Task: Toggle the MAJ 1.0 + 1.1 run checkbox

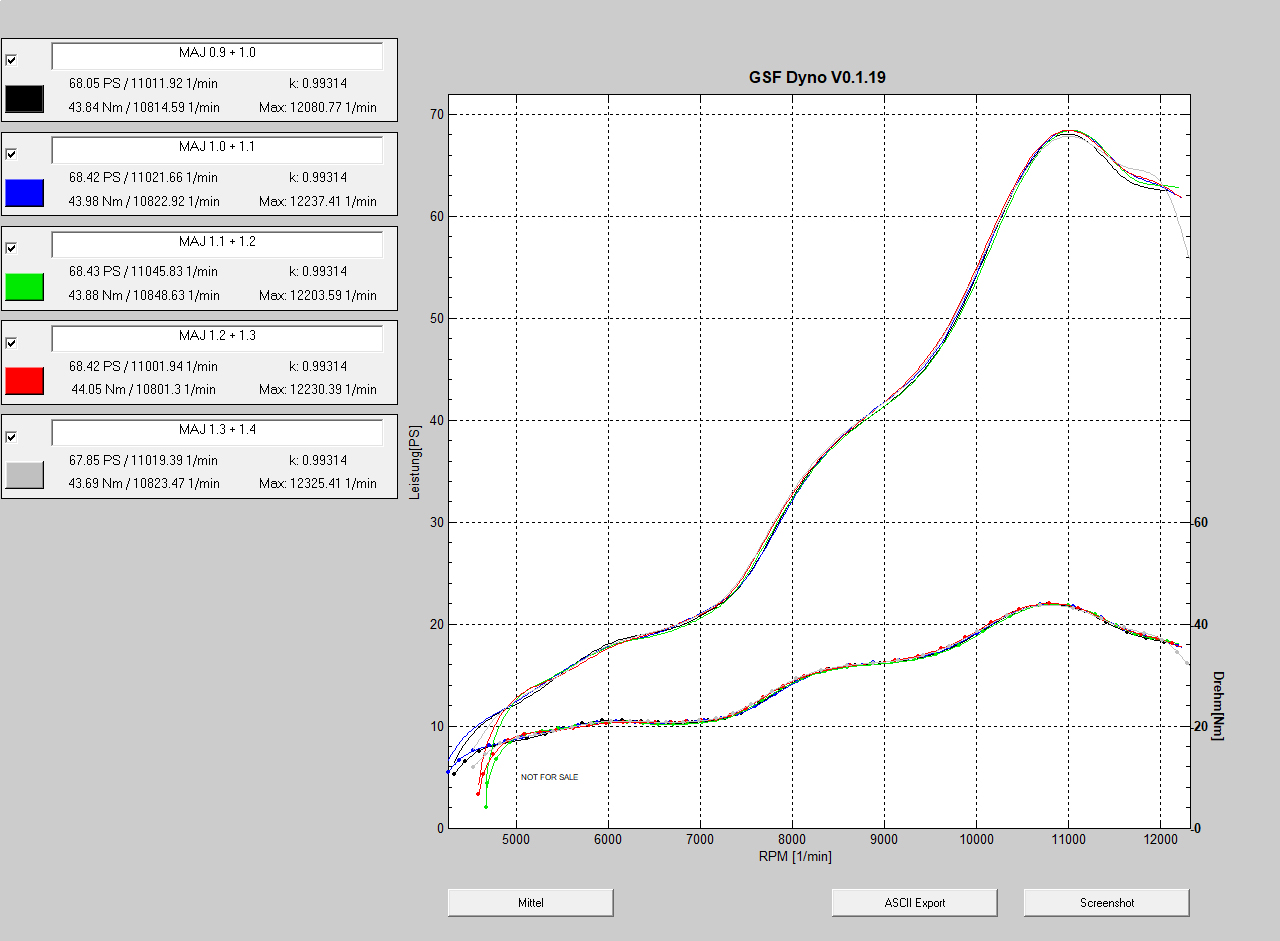Action: pyautogui.click(x=11, y=154)
